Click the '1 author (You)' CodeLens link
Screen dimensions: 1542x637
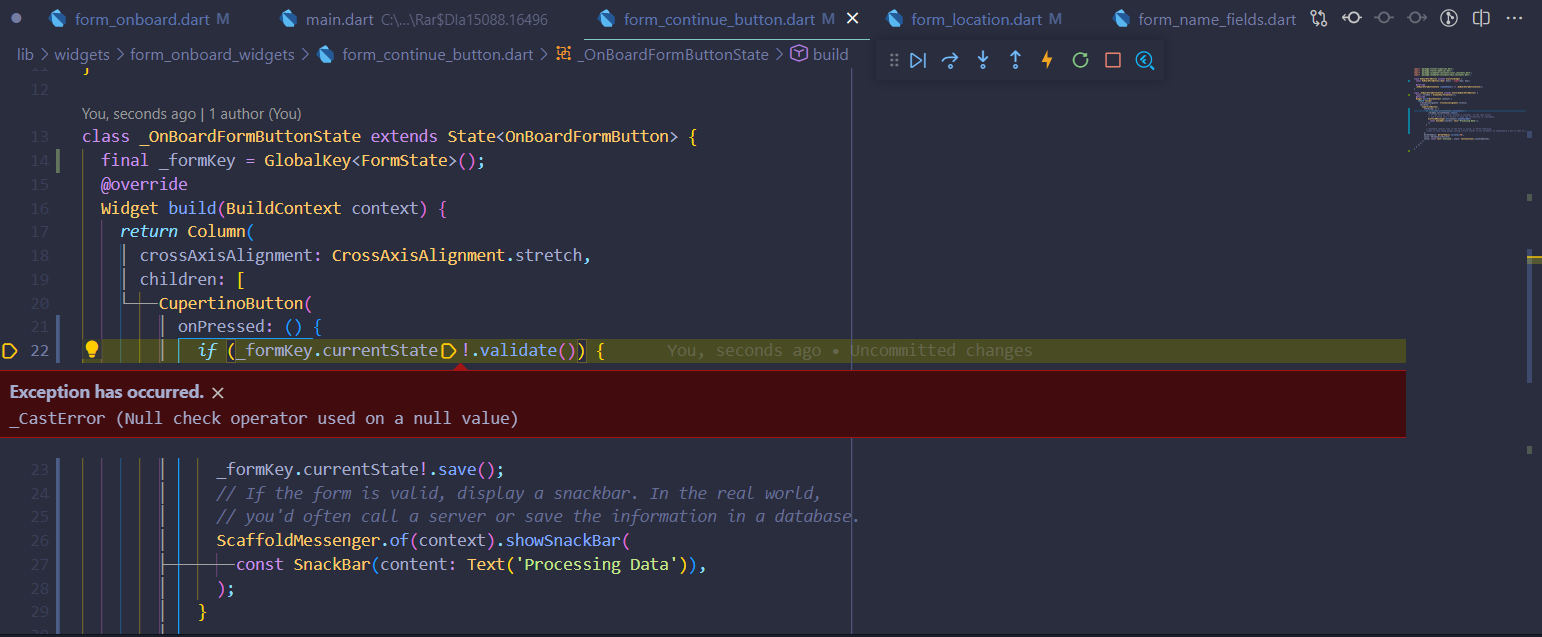tap(255, 114)
